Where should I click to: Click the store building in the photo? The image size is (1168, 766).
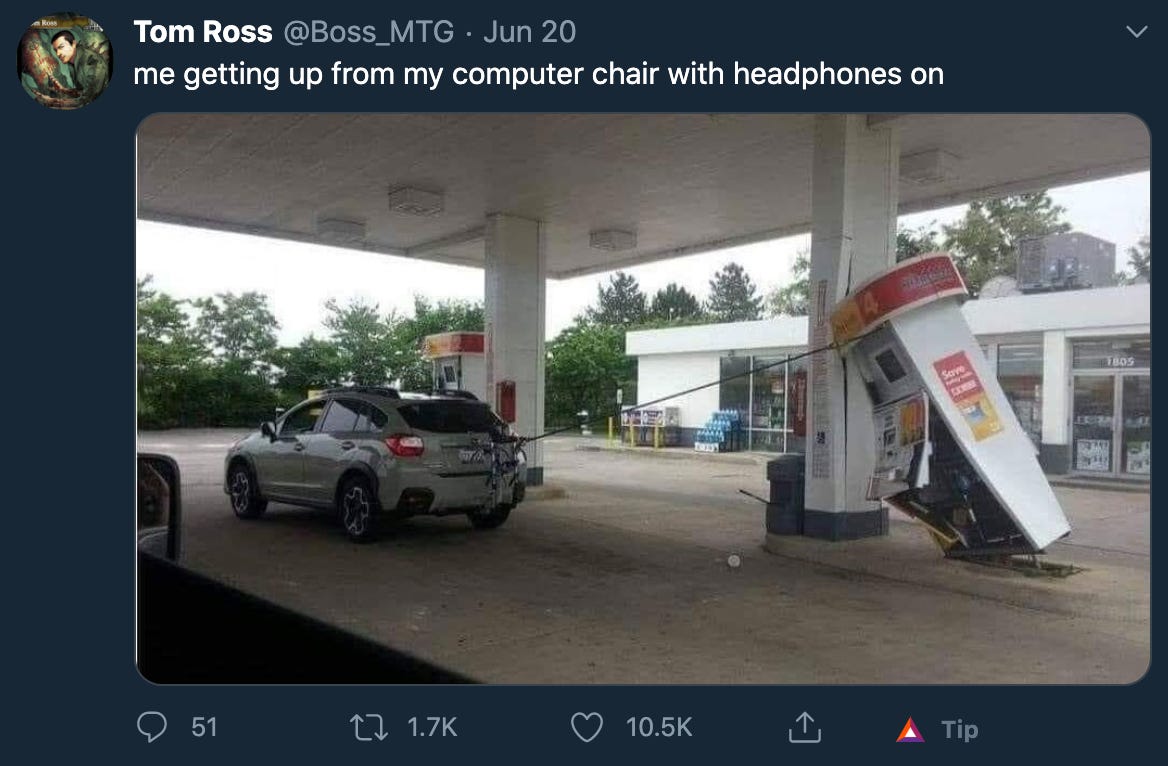tap(886, 387)
